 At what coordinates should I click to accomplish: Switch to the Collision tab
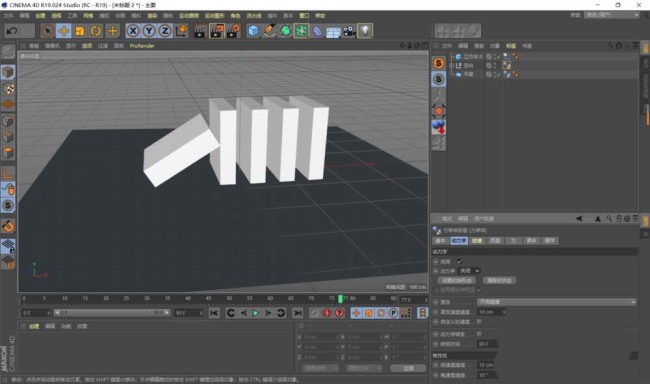click(477, 241)
